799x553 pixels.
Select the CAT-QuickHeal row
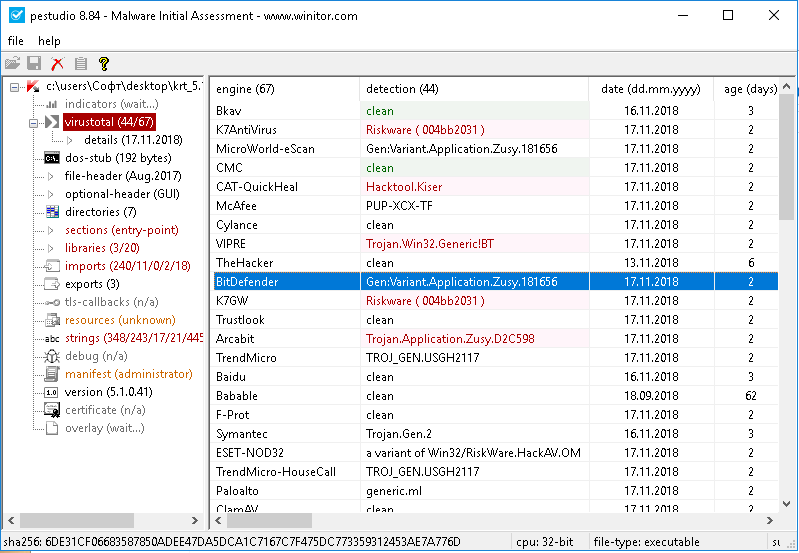coord(494,187)
